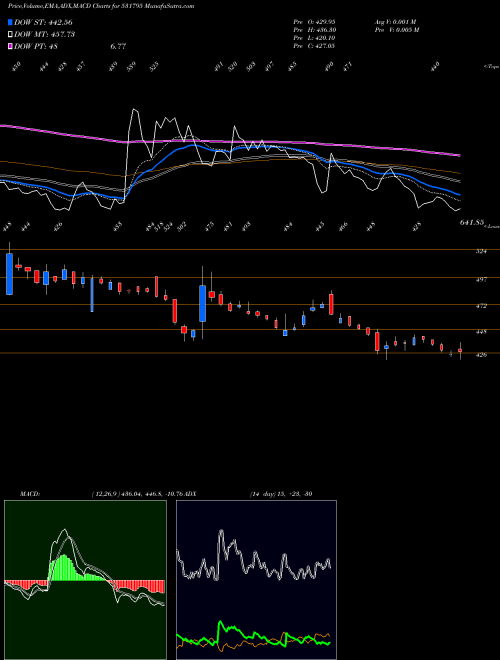The width and height of the screenshot is (500, 660).
Task: Click the 'Pre C: 427.05' close price text
Action: click(x=314, y=46)
